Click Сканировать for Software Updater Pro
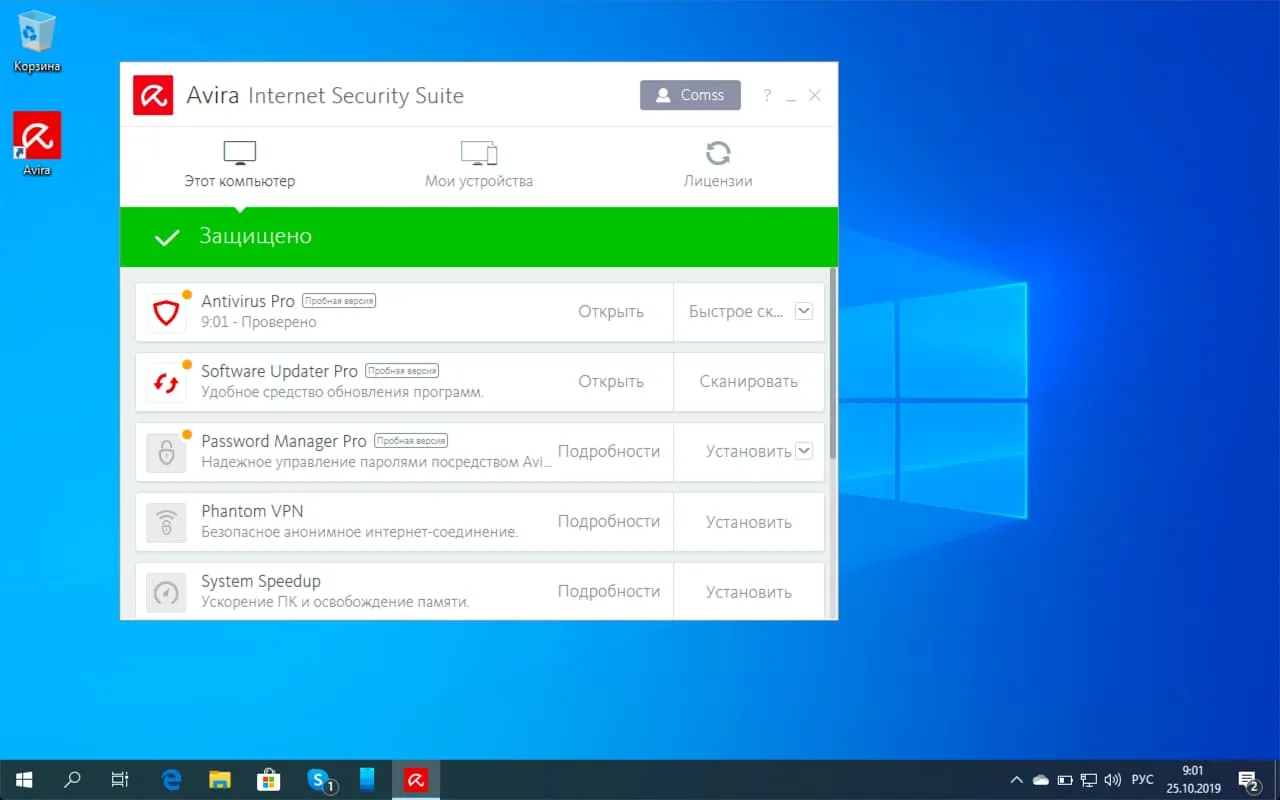 [x=749, y=382]
